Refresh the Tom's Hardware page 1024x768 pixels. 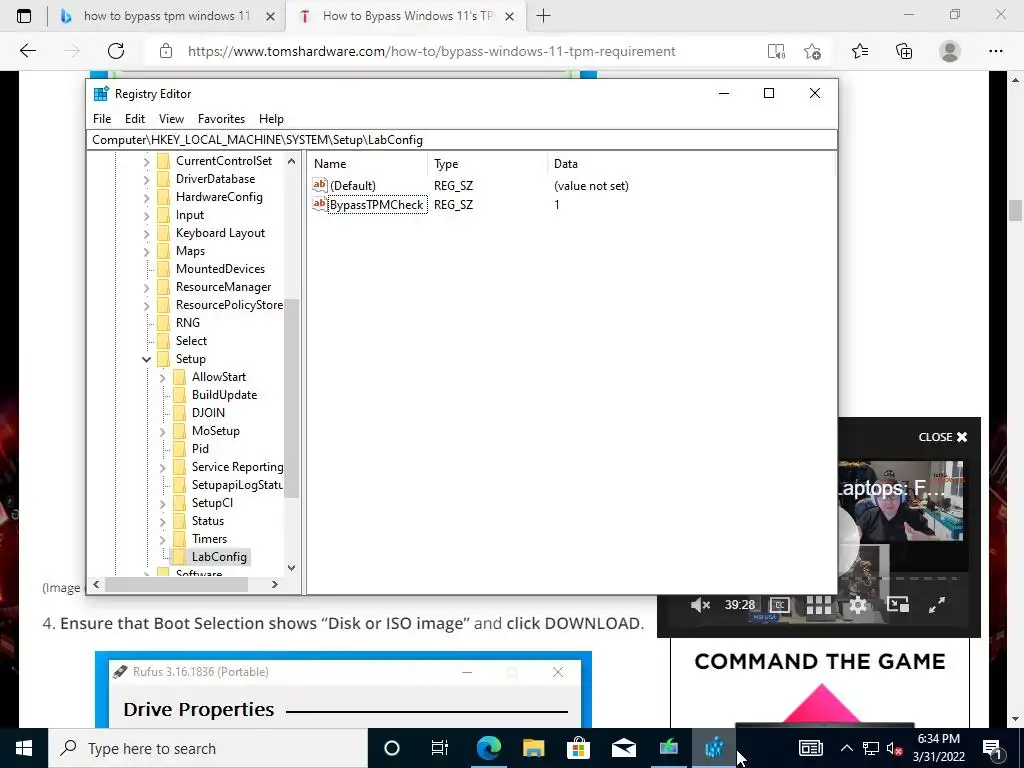tap(116, 51)
